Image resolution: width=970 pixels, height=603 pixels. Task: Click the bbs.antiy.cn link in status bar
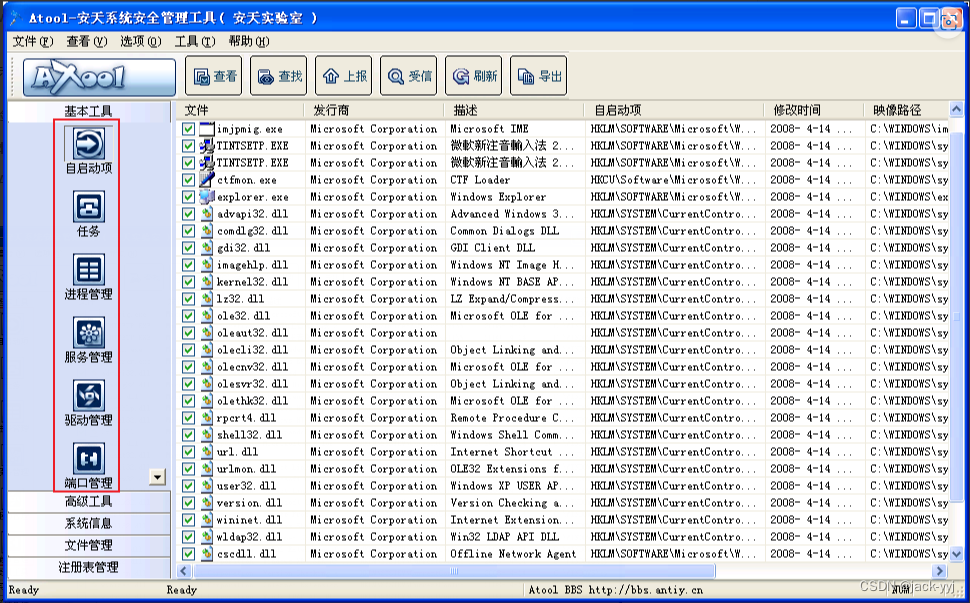click(646, 590)
